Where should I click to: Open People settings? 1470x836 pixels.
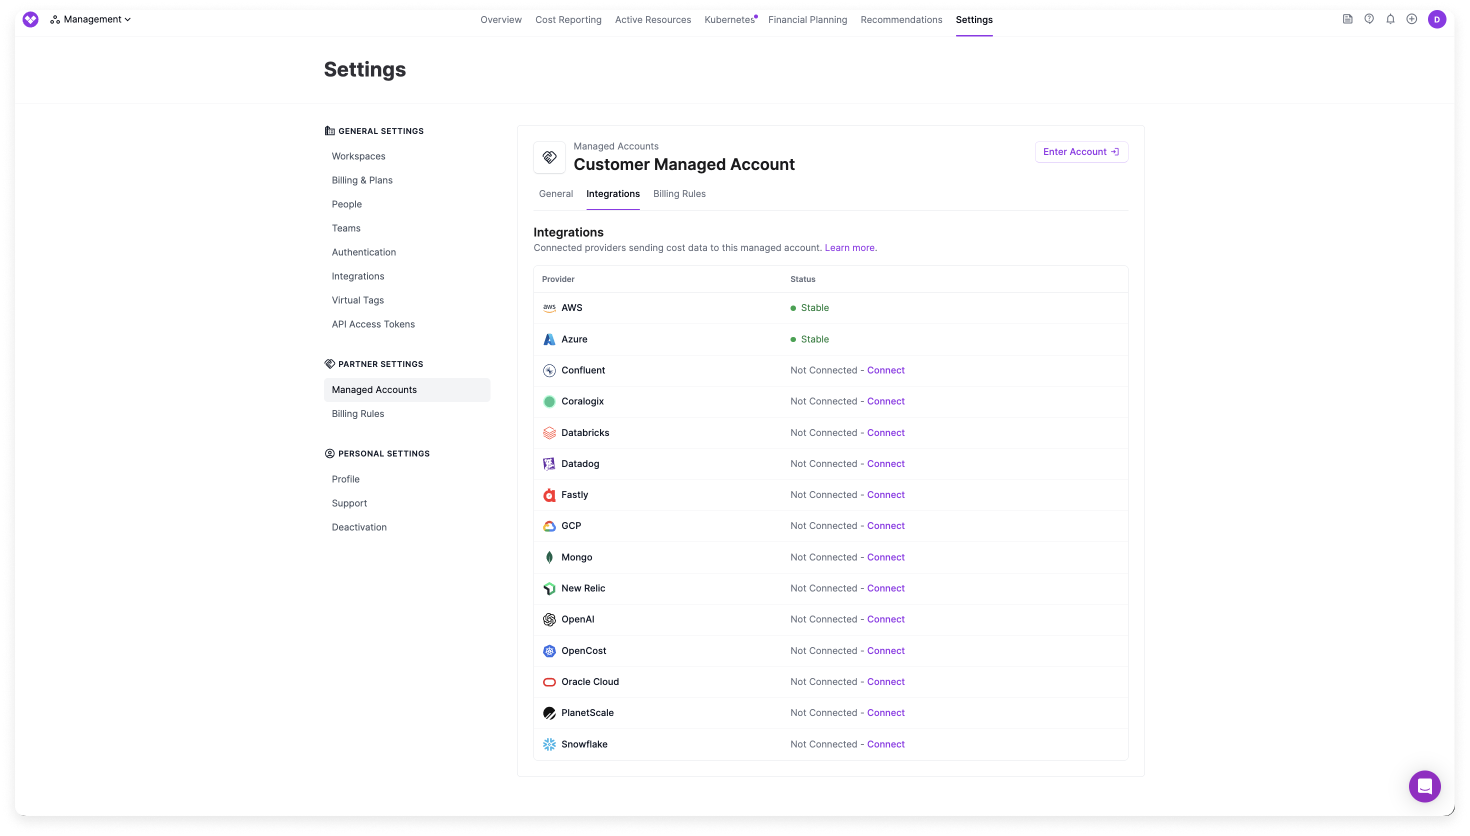pyautogui.click(x=347, y=204)
